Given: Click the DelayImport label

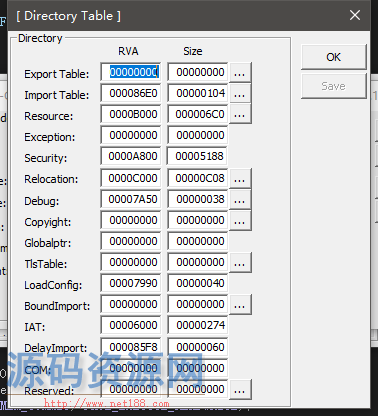Looking at the screenshot, I should tap(56, 348).
